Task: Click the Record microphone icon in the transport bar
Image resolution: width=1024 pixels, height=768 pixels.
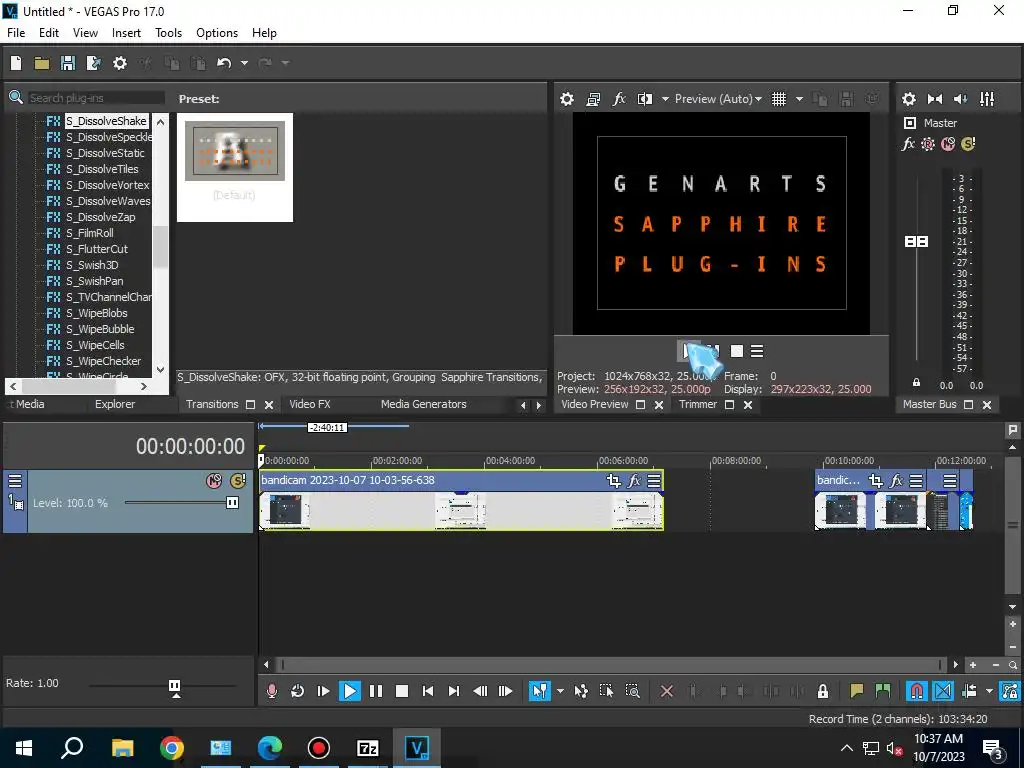Action: coord(272,691)
